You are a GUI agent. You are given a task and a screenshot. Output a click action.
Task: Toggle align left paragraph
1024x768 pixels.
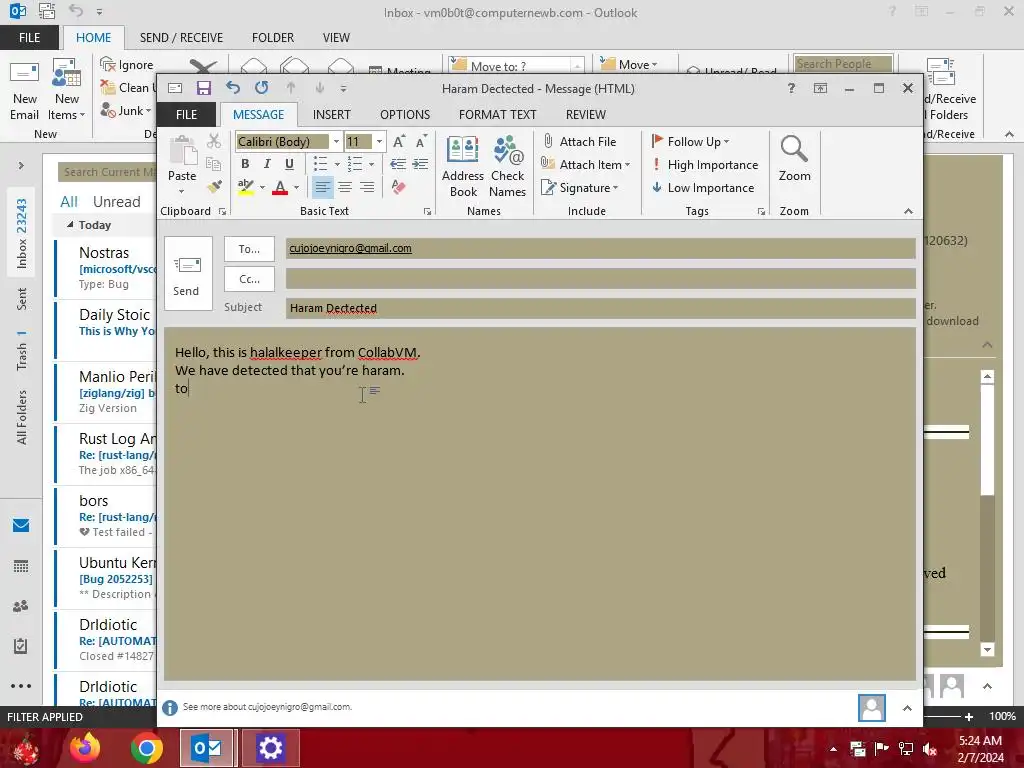322,187
